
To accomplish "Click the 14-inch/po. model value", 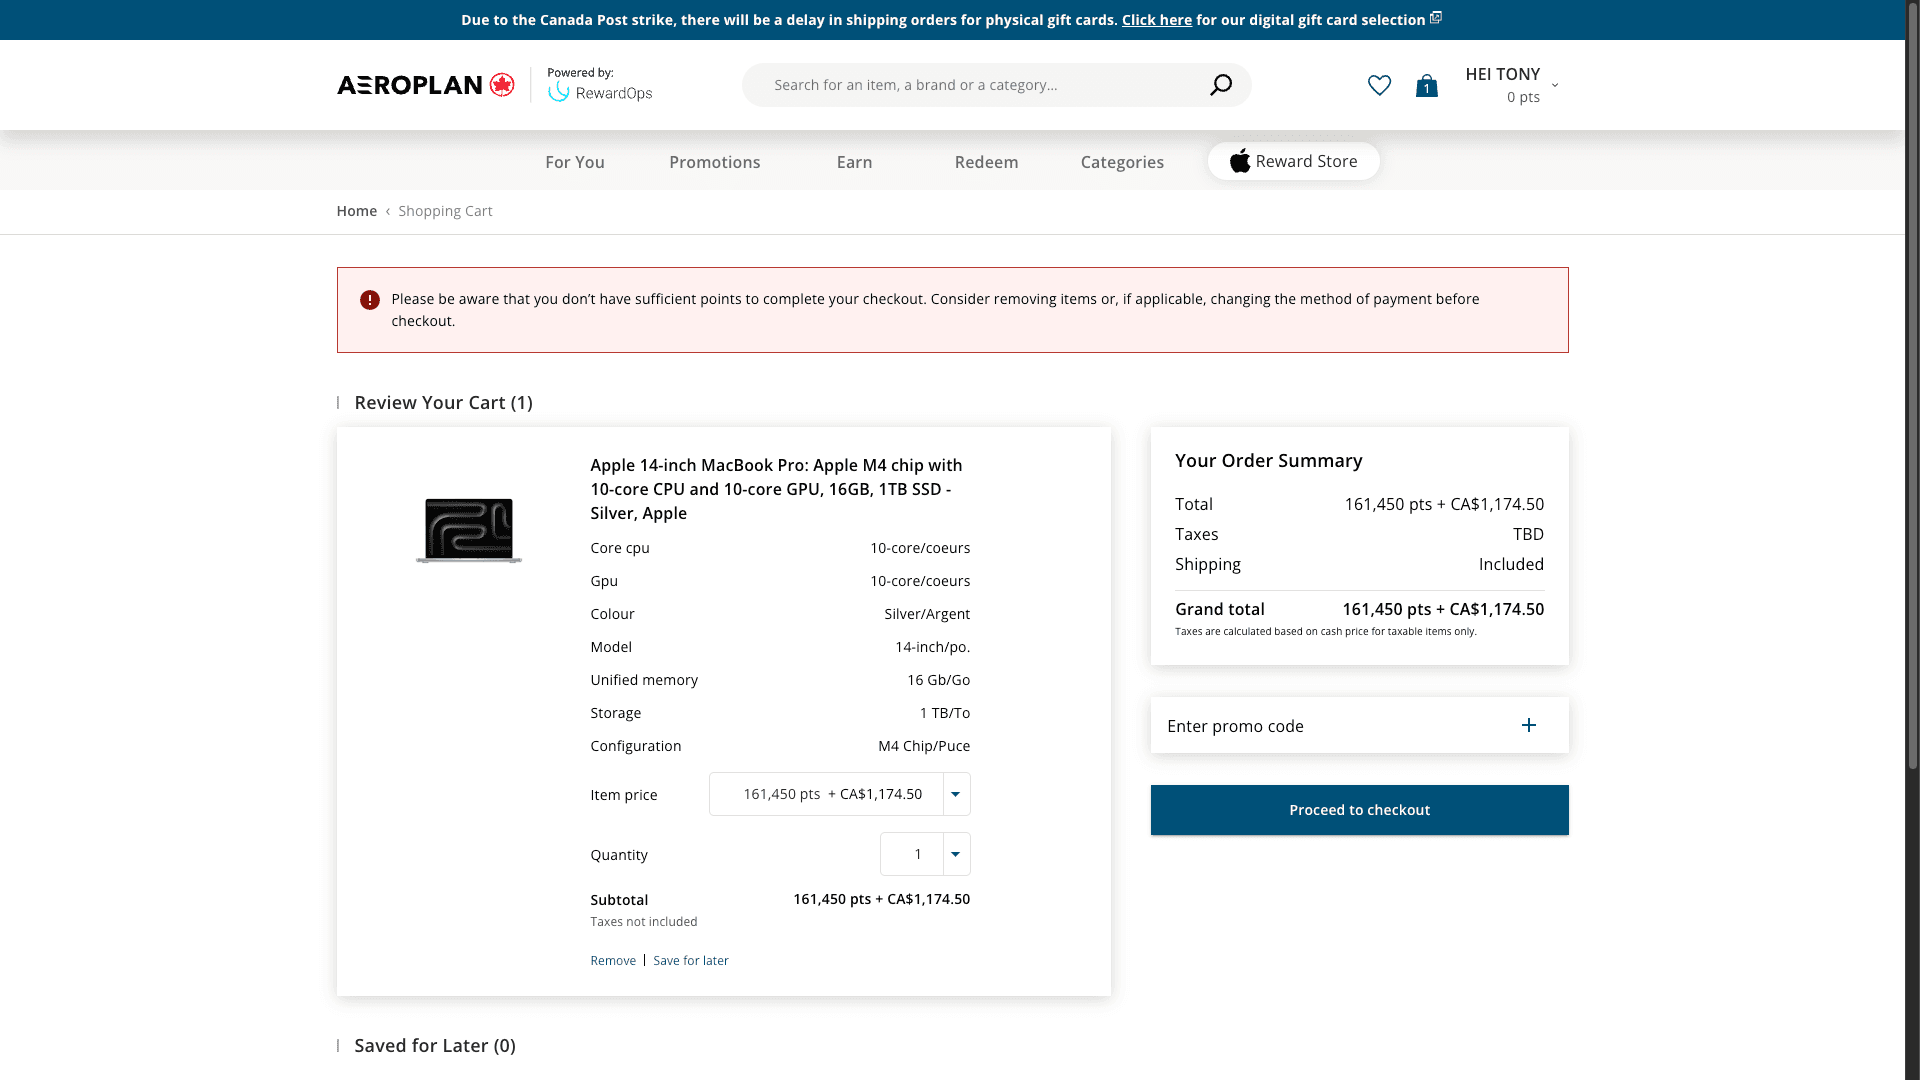I will pyautogui.click(x=932, y=647).
